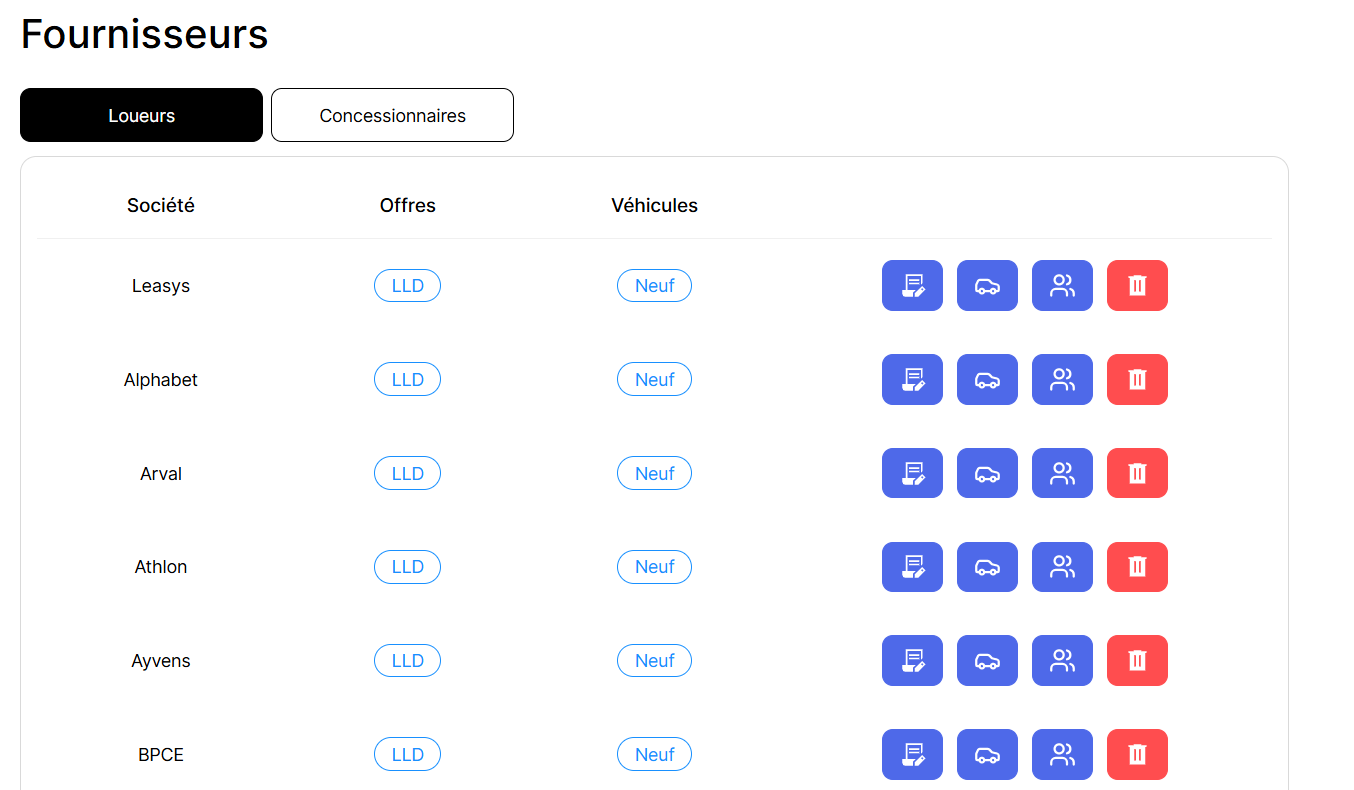Click the Neuf badge for Leasys
Screen dimensions: 1354x790
(x=654, y=286)
